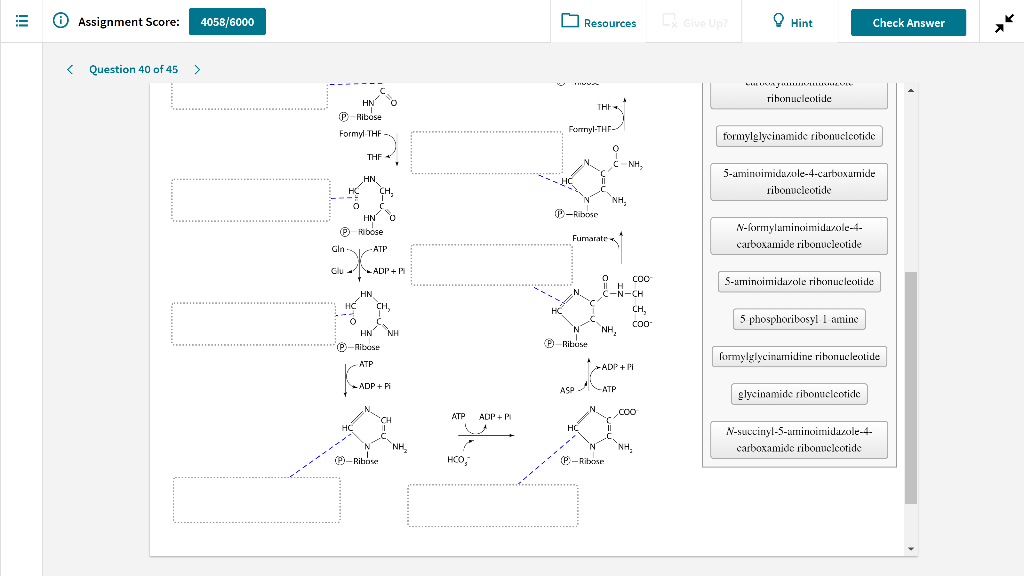Pick the 5-phosphoribosyl-1-amine answer

pos(798,318)
